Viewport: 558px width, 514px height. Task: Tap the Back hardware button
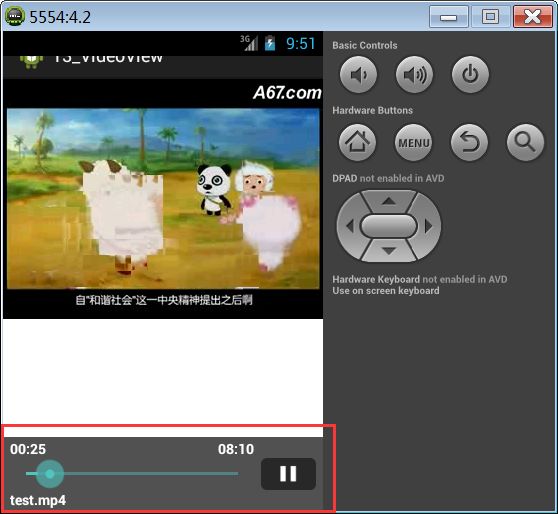[x=469, y=142]
